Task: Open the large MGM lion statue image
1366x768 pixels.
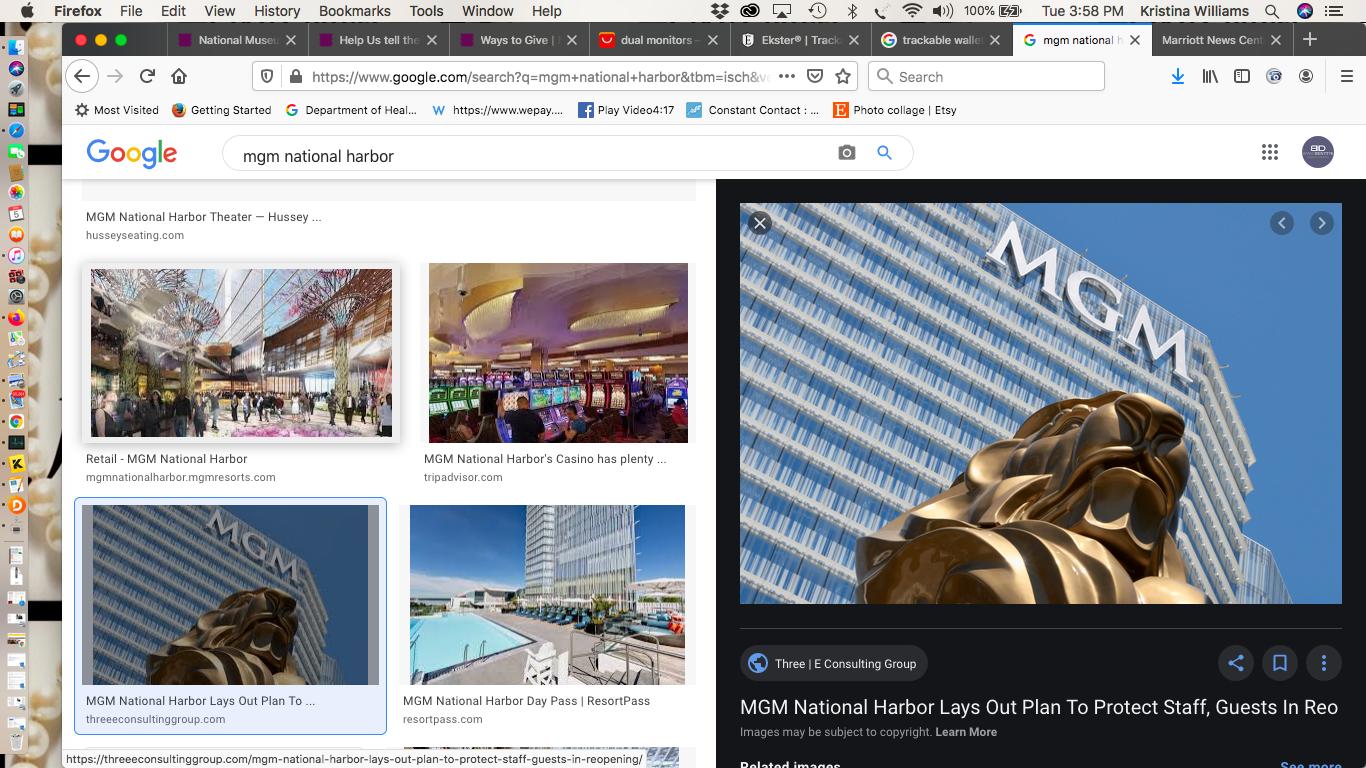Action: click(x=1041, y=404)
